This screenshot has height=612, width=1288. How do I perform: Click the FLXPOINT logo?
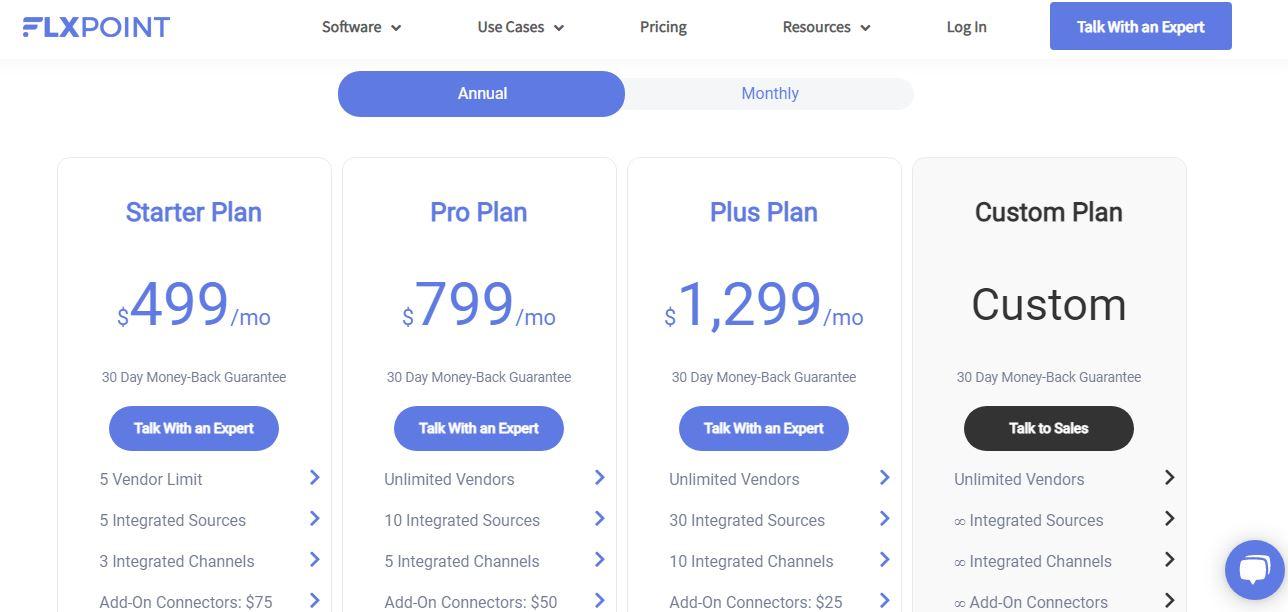click(96, 27)
